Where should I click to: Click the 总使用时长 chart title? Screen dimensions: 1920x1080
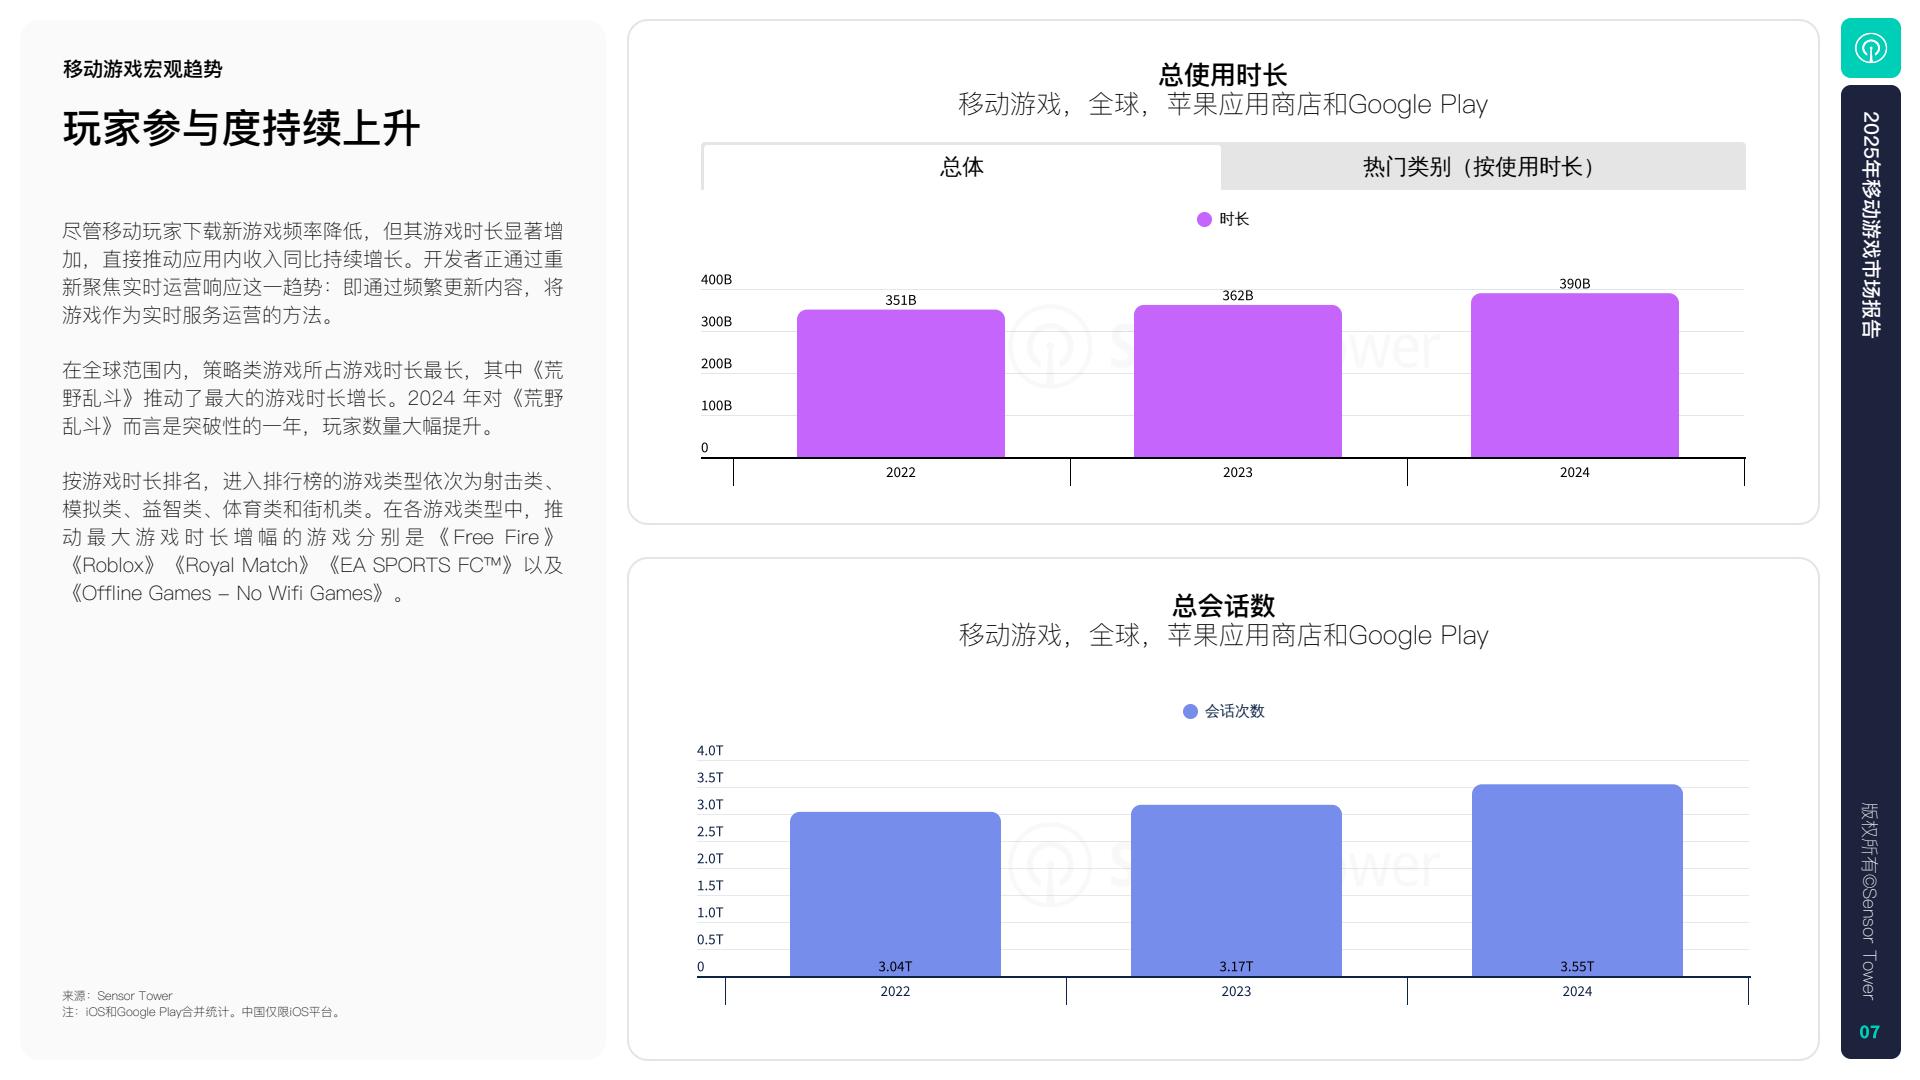click(1222, 75)
